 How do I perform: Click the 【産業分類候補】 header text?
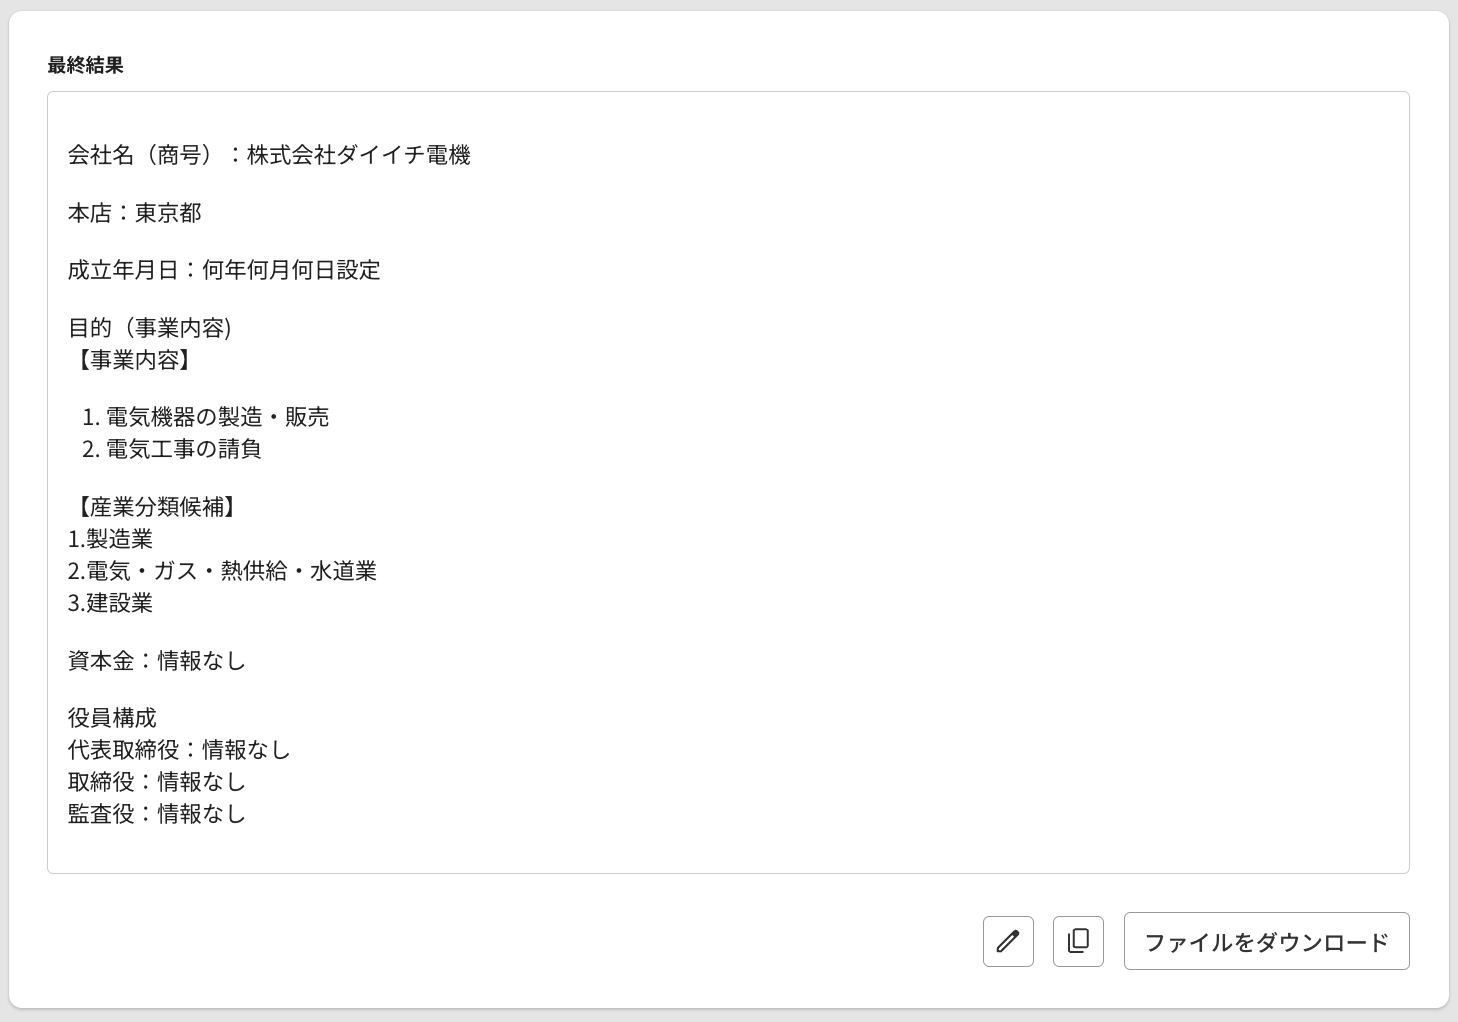pos(154,507)
